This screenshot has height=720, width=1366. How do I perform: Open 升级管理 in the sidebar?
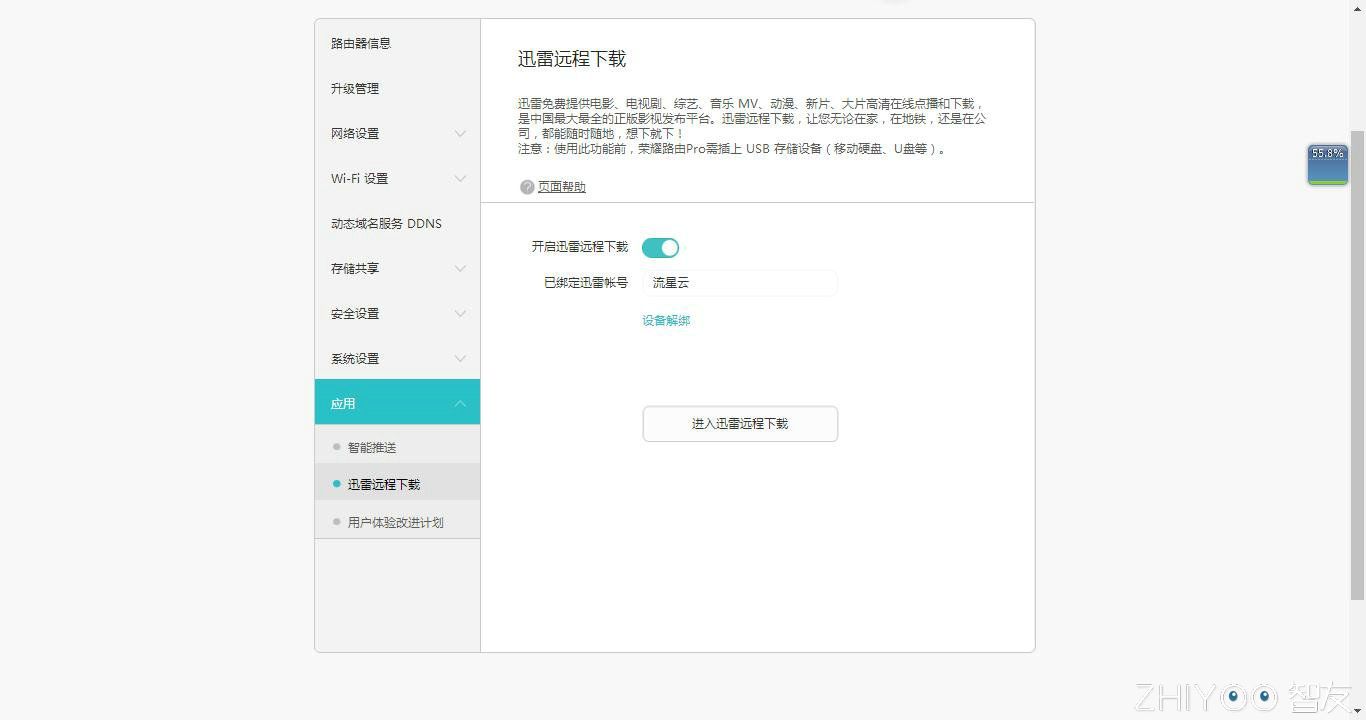[355, 88]
